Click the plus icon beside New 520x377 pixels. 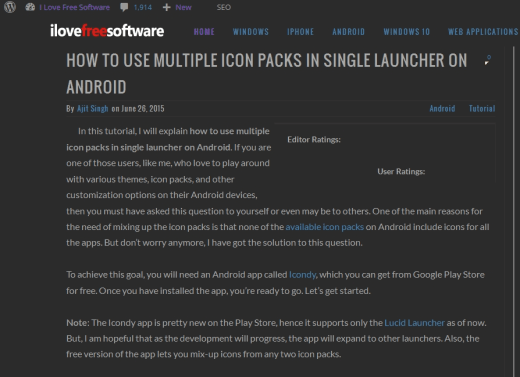coord(167,7)
